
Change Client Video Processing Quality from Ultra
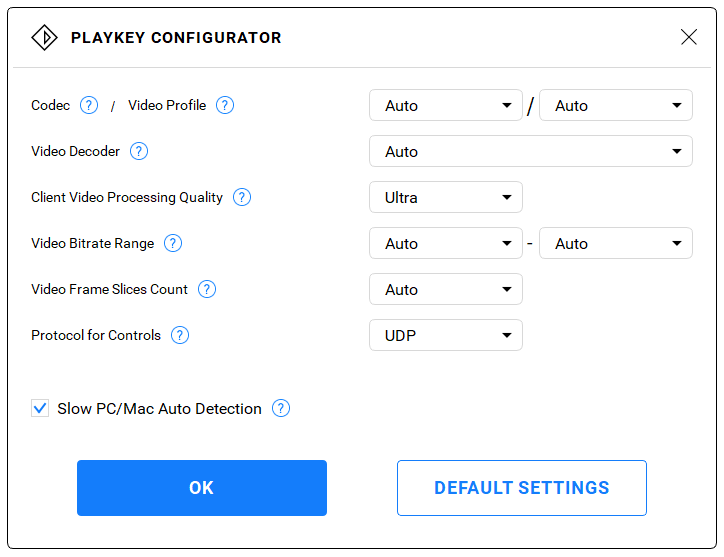click(x=445, y=197)
